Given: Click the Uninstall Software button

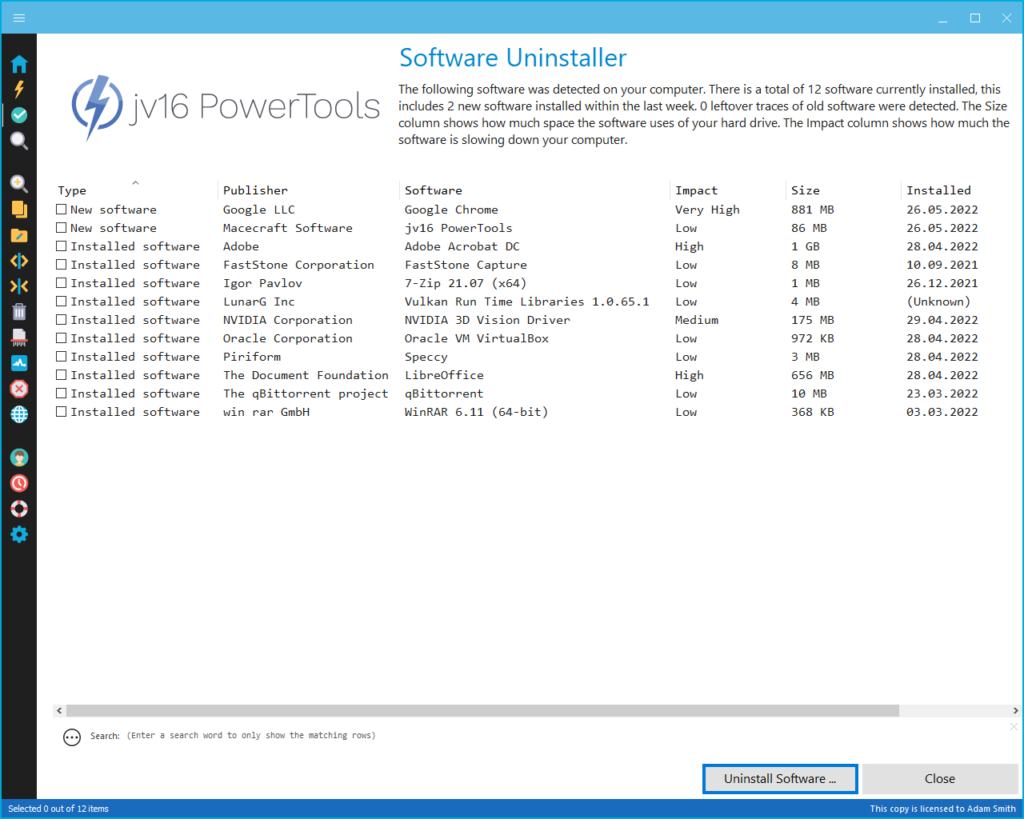Looking at the screenshot, I should 780,779.
